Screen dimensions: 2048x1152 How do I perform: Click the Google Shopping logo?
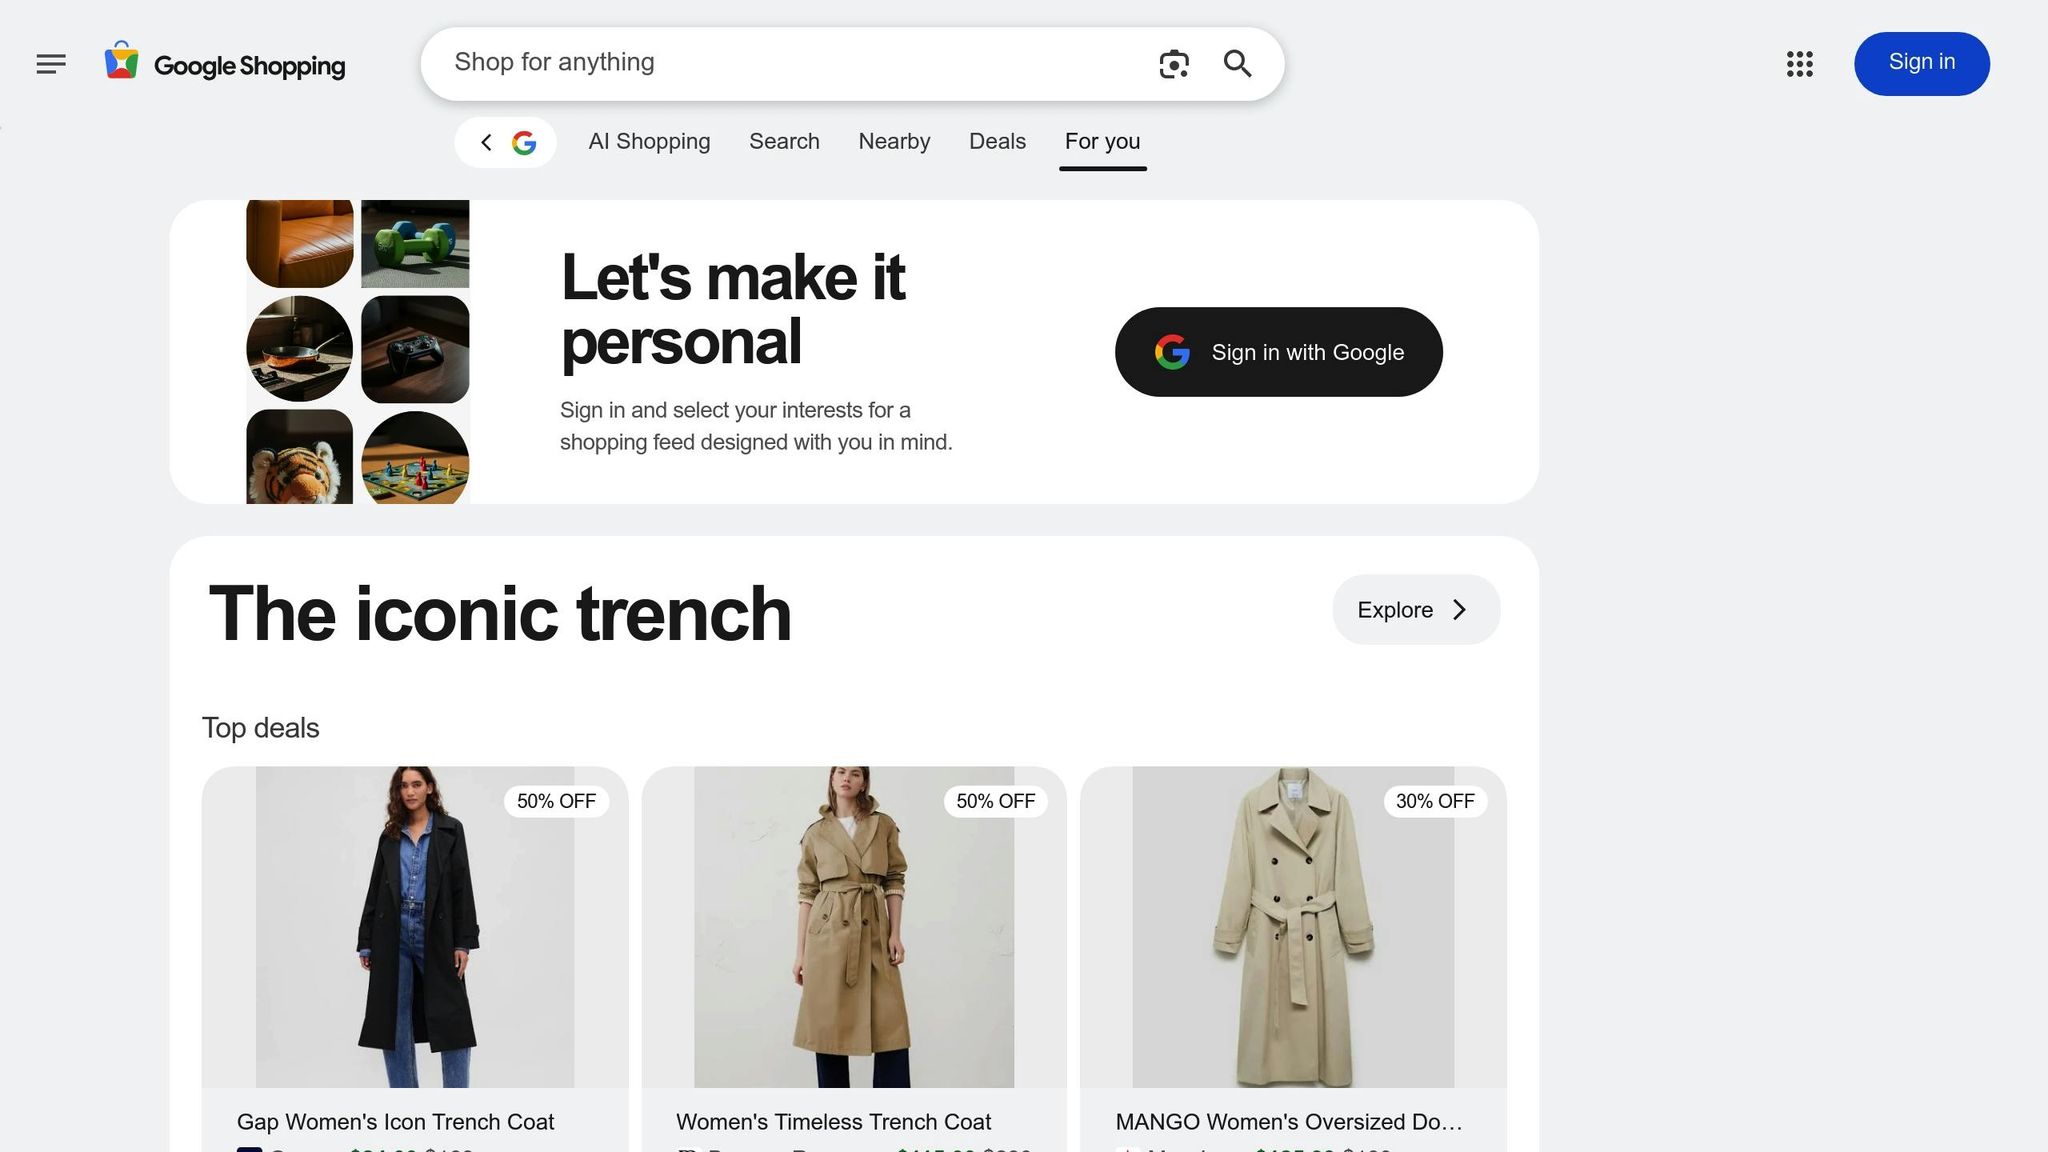point(226,64)
